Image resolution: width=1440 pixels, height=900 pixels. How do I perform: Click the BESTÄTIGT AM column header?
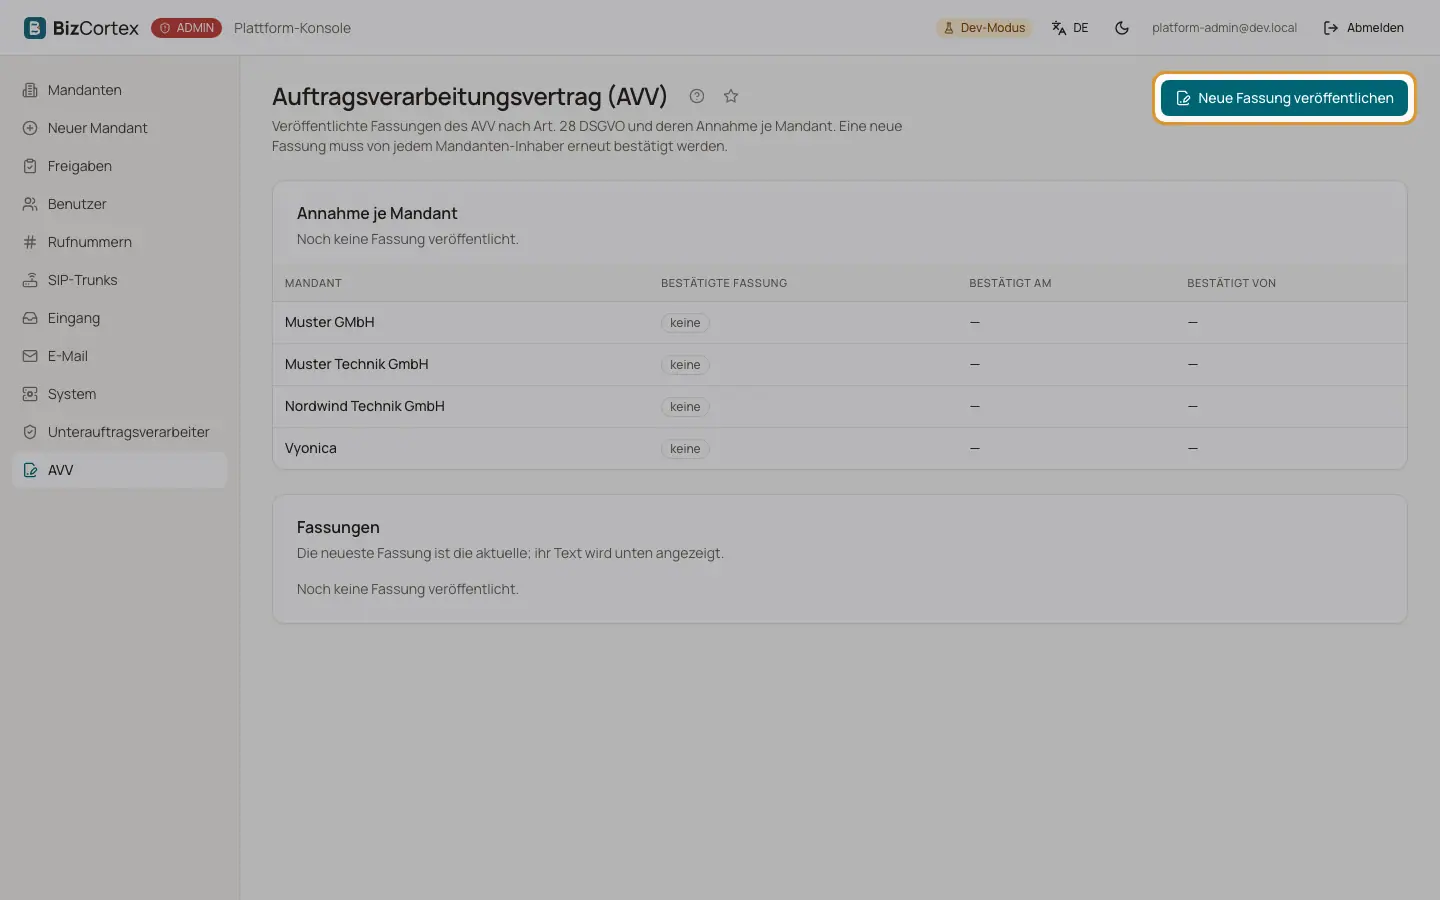(x=1010, y=283)
